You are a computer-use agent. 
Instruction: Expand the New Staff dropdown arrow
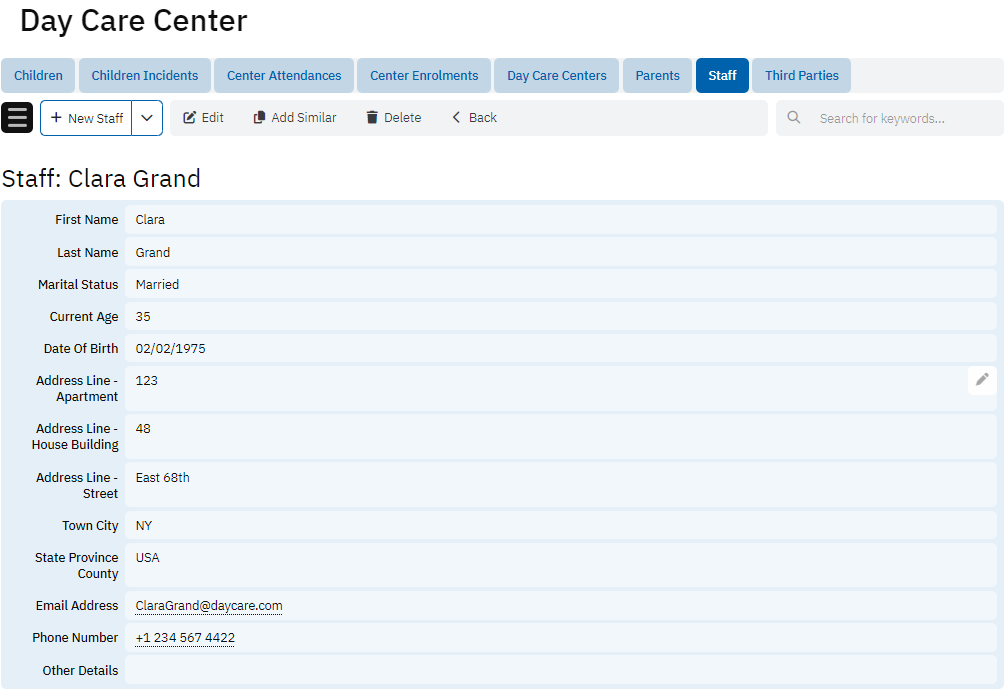147,118
